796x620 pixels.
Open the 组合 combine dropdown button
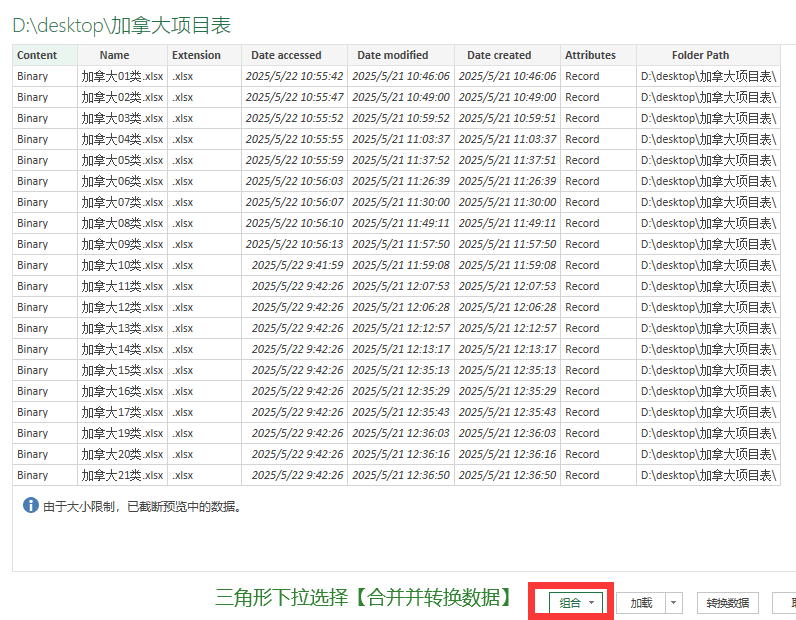pyautogui.click(x=576, y=603)
